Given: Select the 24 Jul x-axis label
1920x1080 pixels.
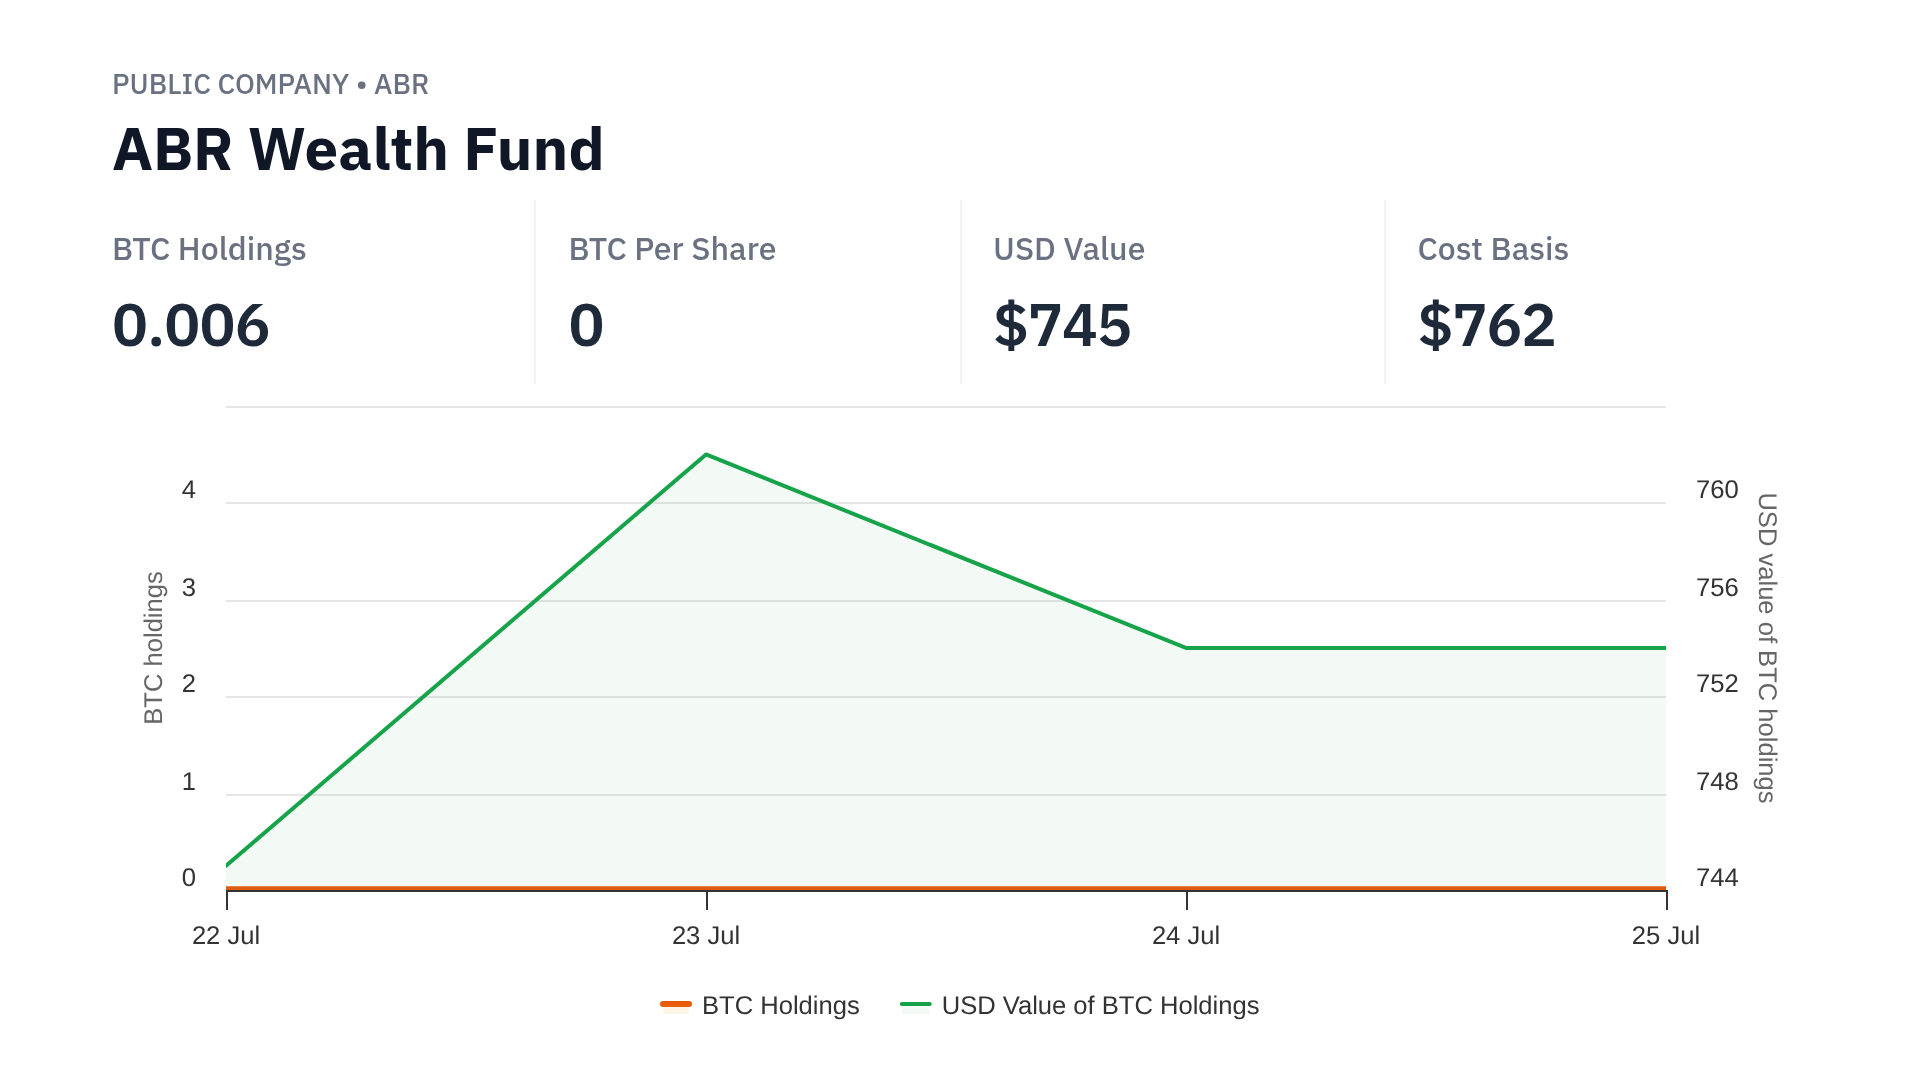Looking at the screenshot, I should 1186,936.
